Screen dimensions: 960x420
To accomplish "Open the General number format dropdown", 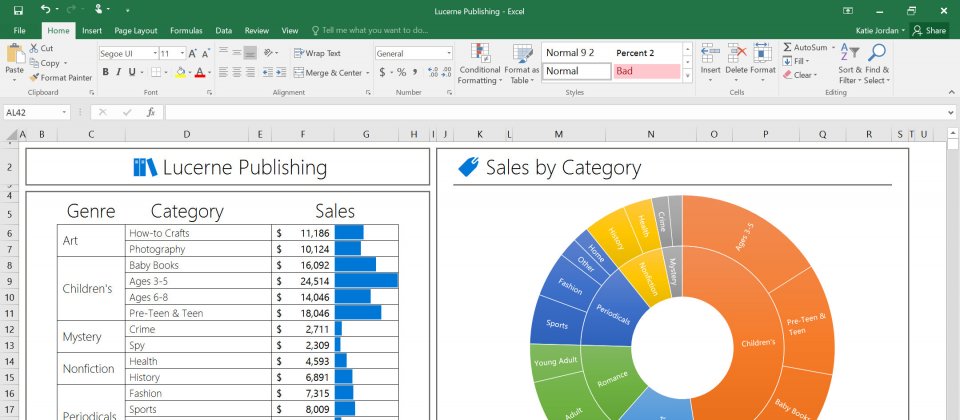I will [449, 54].
